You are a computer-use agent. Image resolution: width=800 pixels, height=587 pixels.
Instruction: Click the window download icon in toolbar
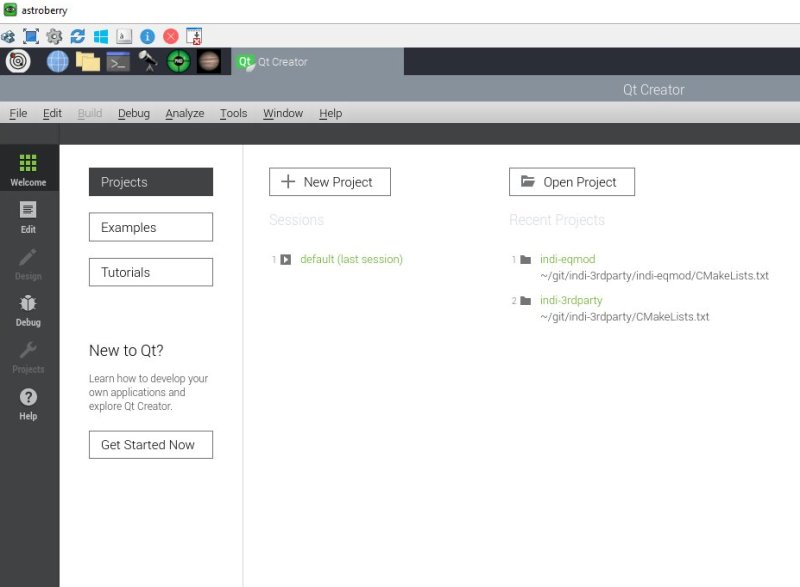tap(194, 36)
